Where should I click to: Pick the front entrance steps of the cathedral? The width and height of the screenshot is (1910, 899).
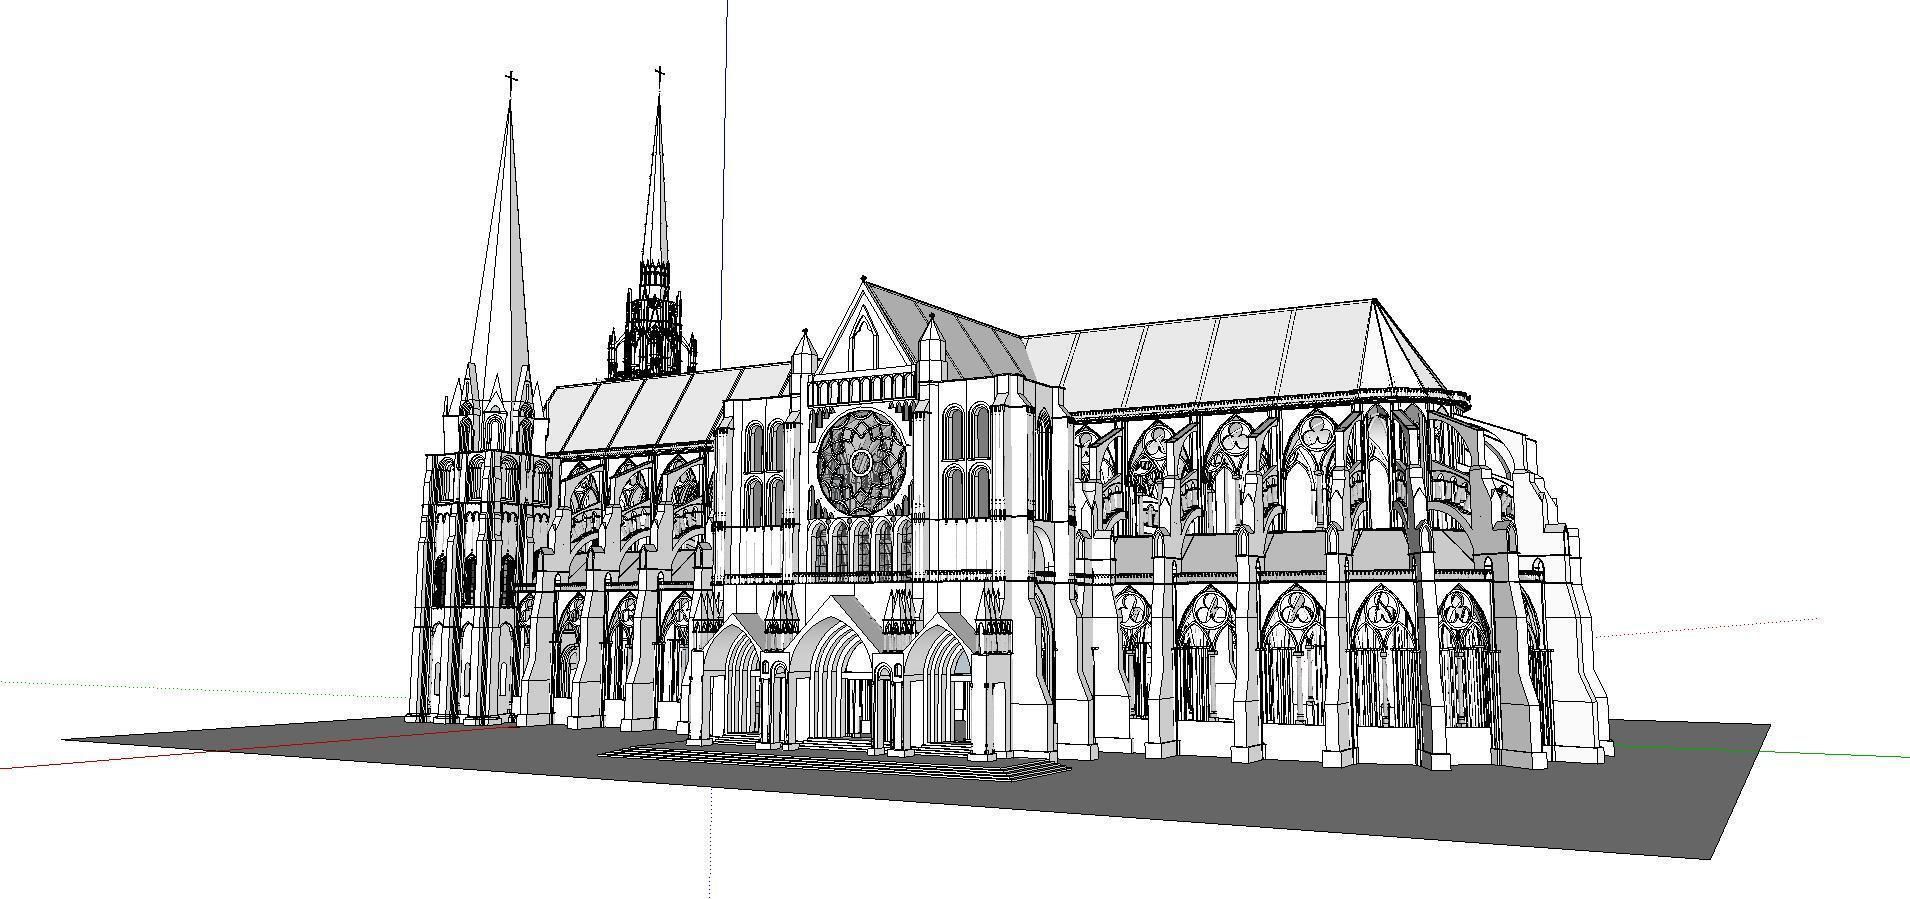click(x=833, y=762)
